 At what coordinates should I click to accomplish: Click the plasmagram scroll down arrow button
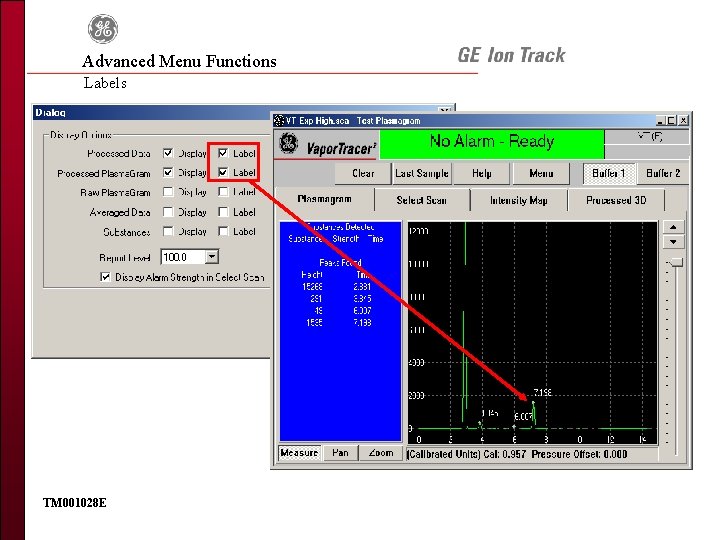point(673,242)
